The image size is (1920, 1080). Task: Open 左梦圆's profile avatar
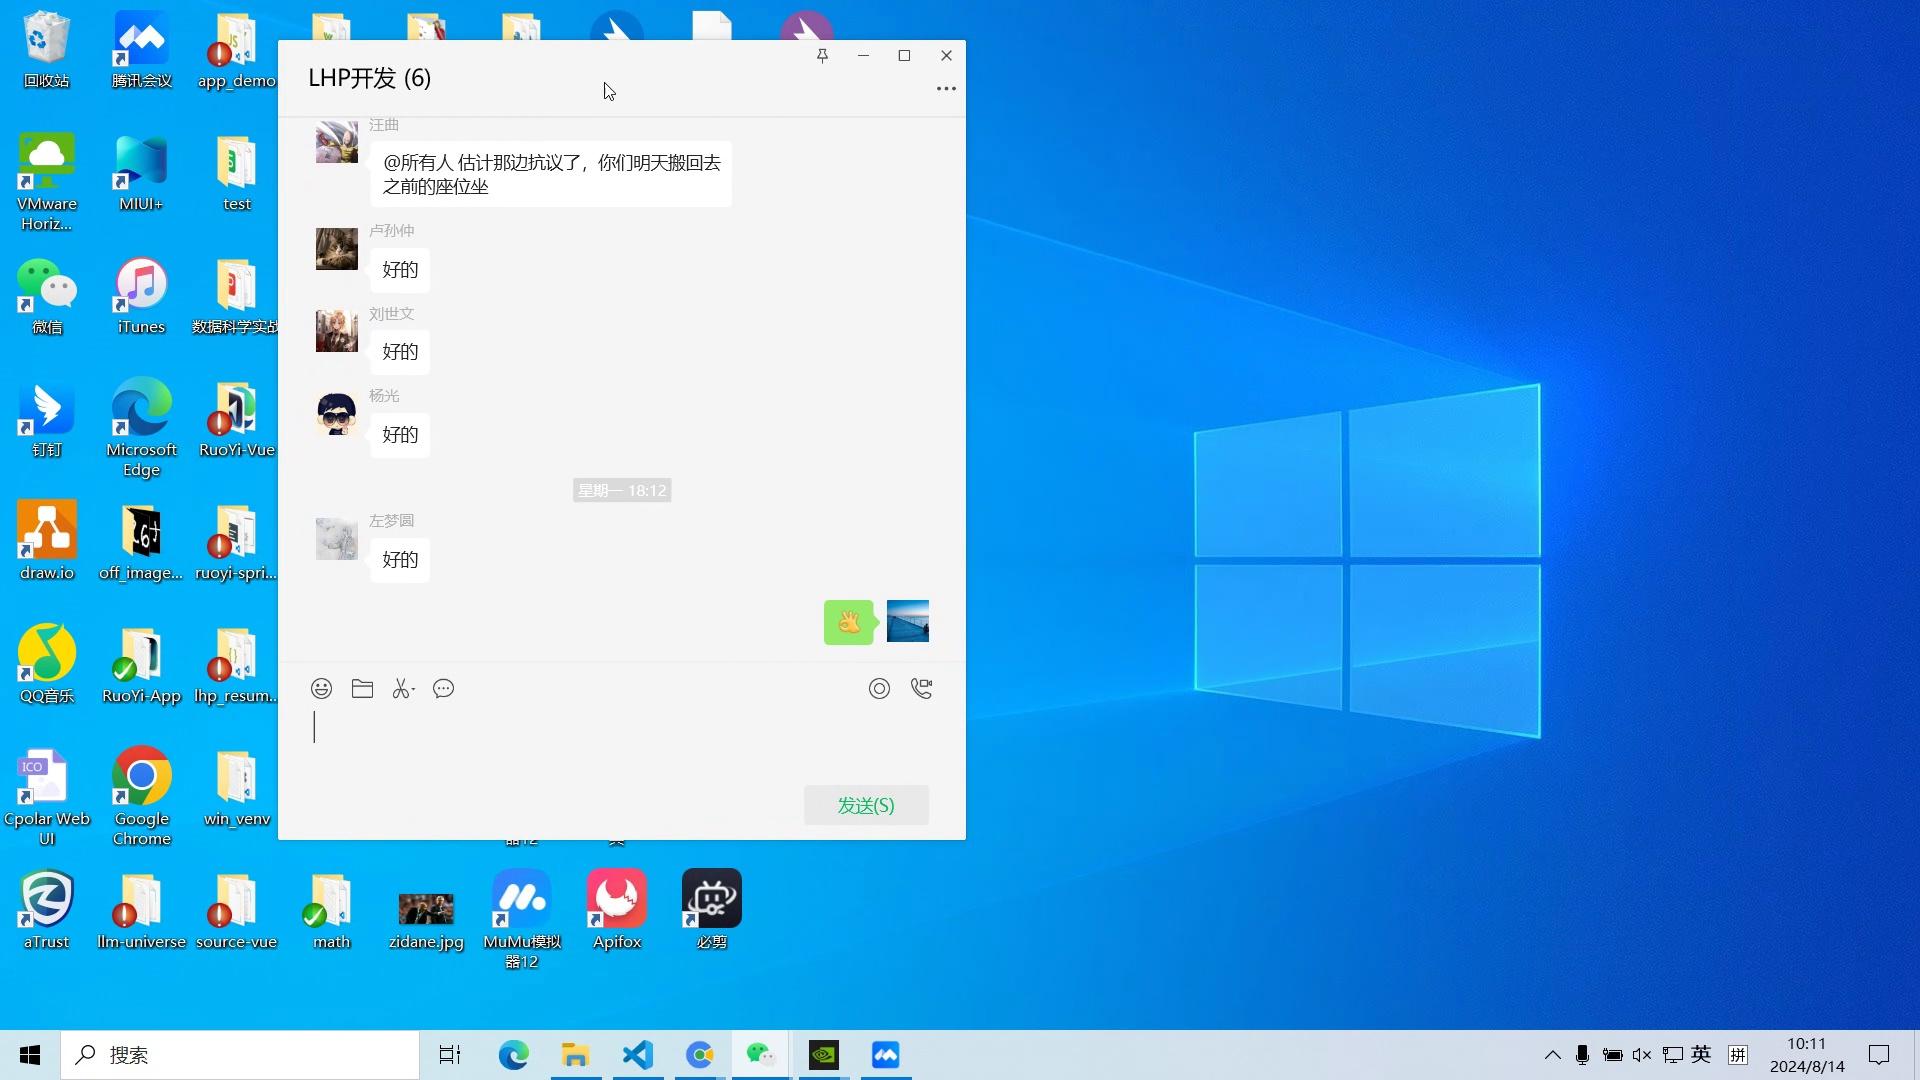click(x=337, y=539)
